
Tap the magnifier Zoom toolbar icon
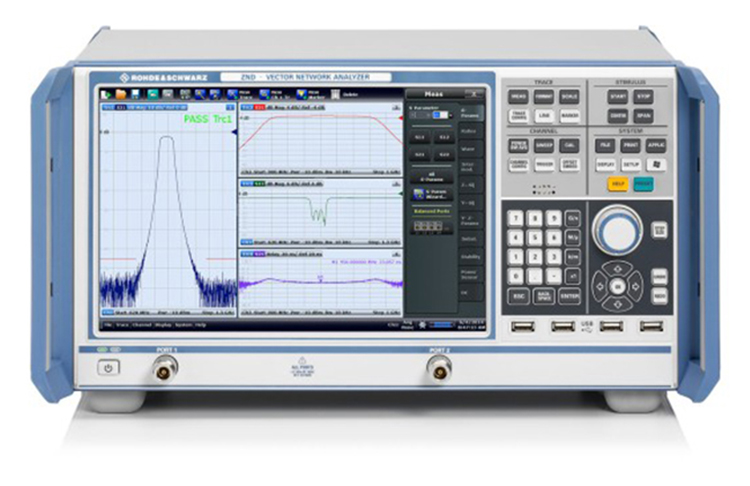tap(200, 94)
